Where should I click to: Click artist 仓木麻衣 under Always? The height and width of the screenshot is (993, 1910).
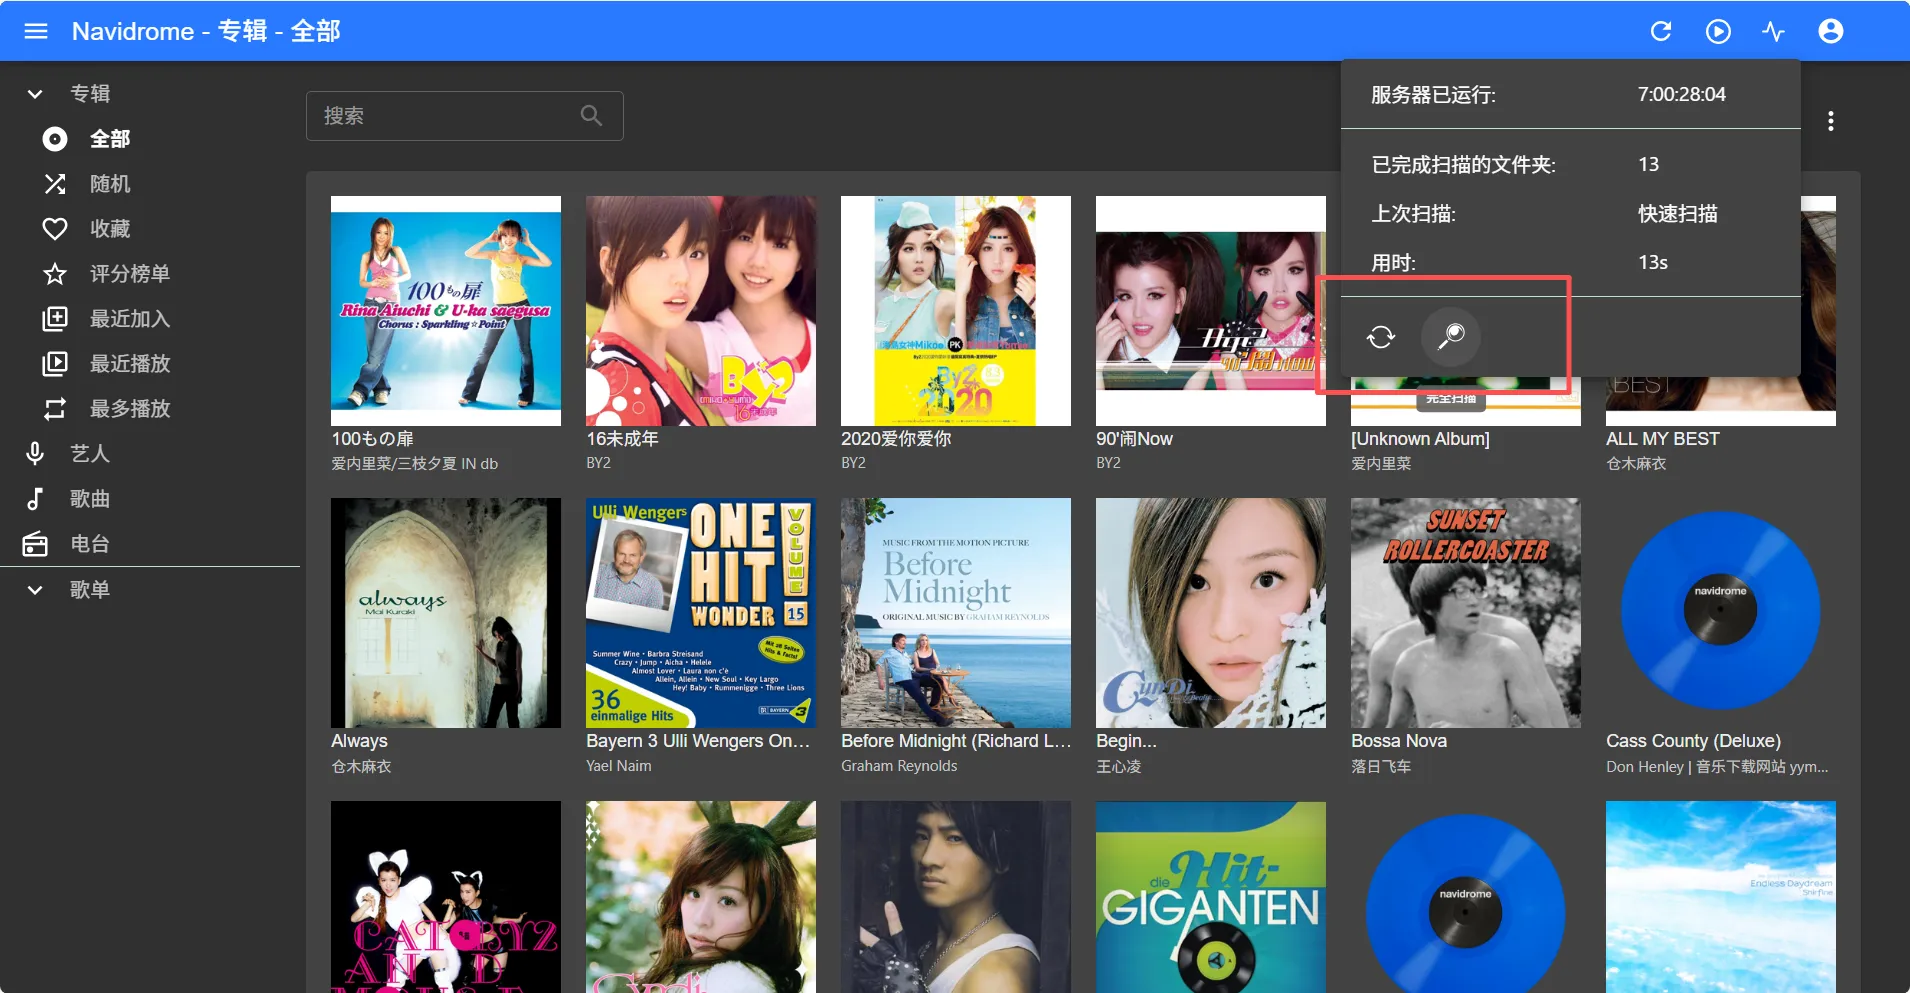(x=361, y=766)
